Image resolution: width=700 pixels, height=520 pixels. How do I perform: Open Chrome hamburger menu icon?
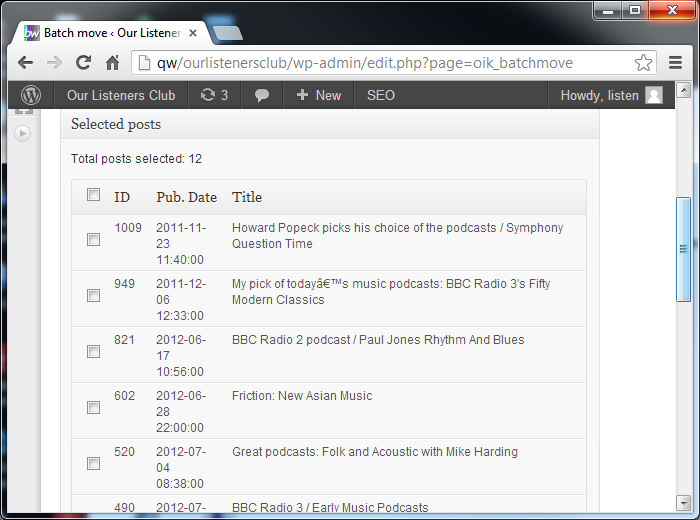pos(676,62)
